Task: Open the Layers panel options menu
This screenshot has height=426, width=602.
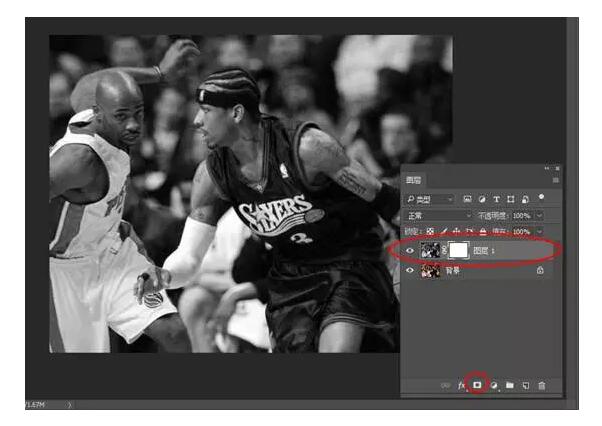Action: [556, 181]
